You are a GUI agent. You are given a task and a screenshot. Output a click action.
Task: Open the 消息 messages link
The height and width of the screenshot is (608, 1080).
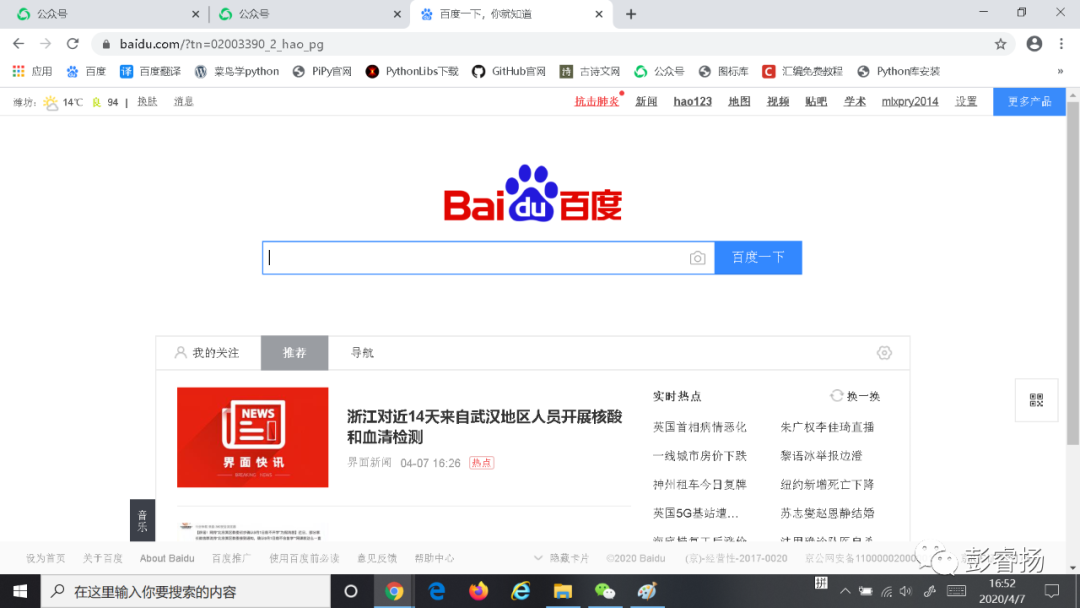183,102
